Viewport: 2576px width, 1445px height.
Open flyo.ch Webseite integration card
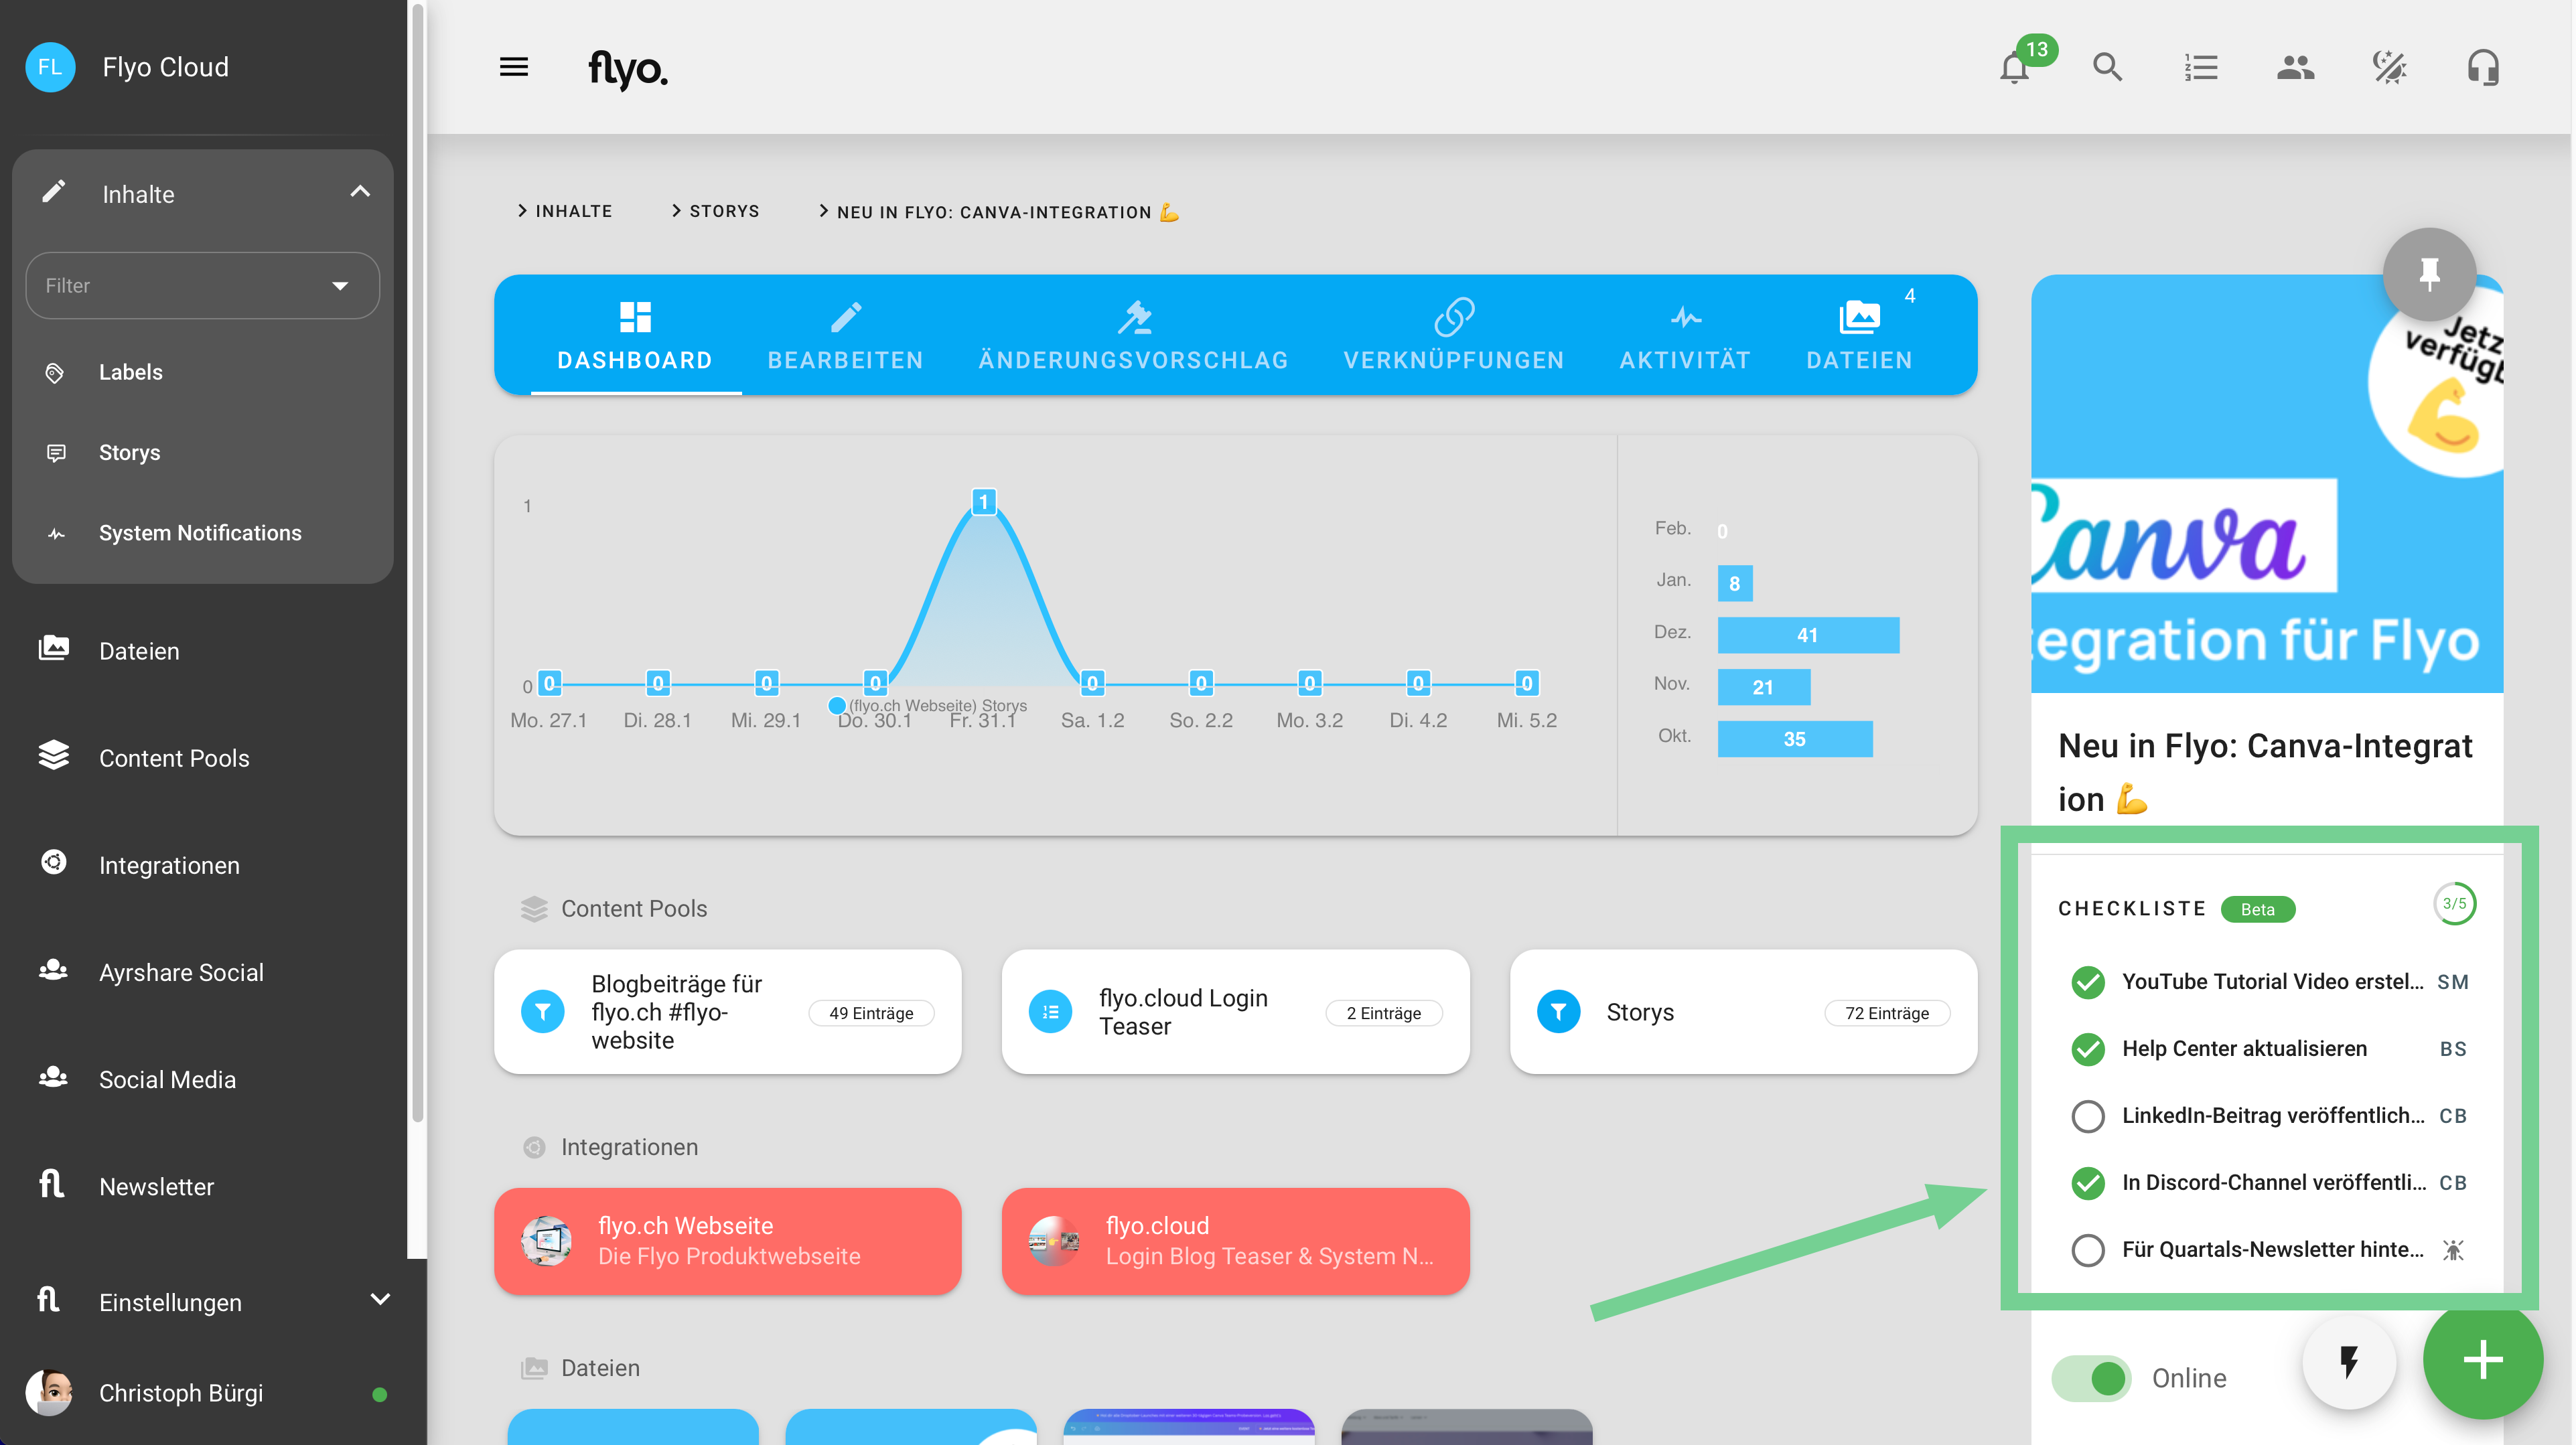[x=728, y=1241]
